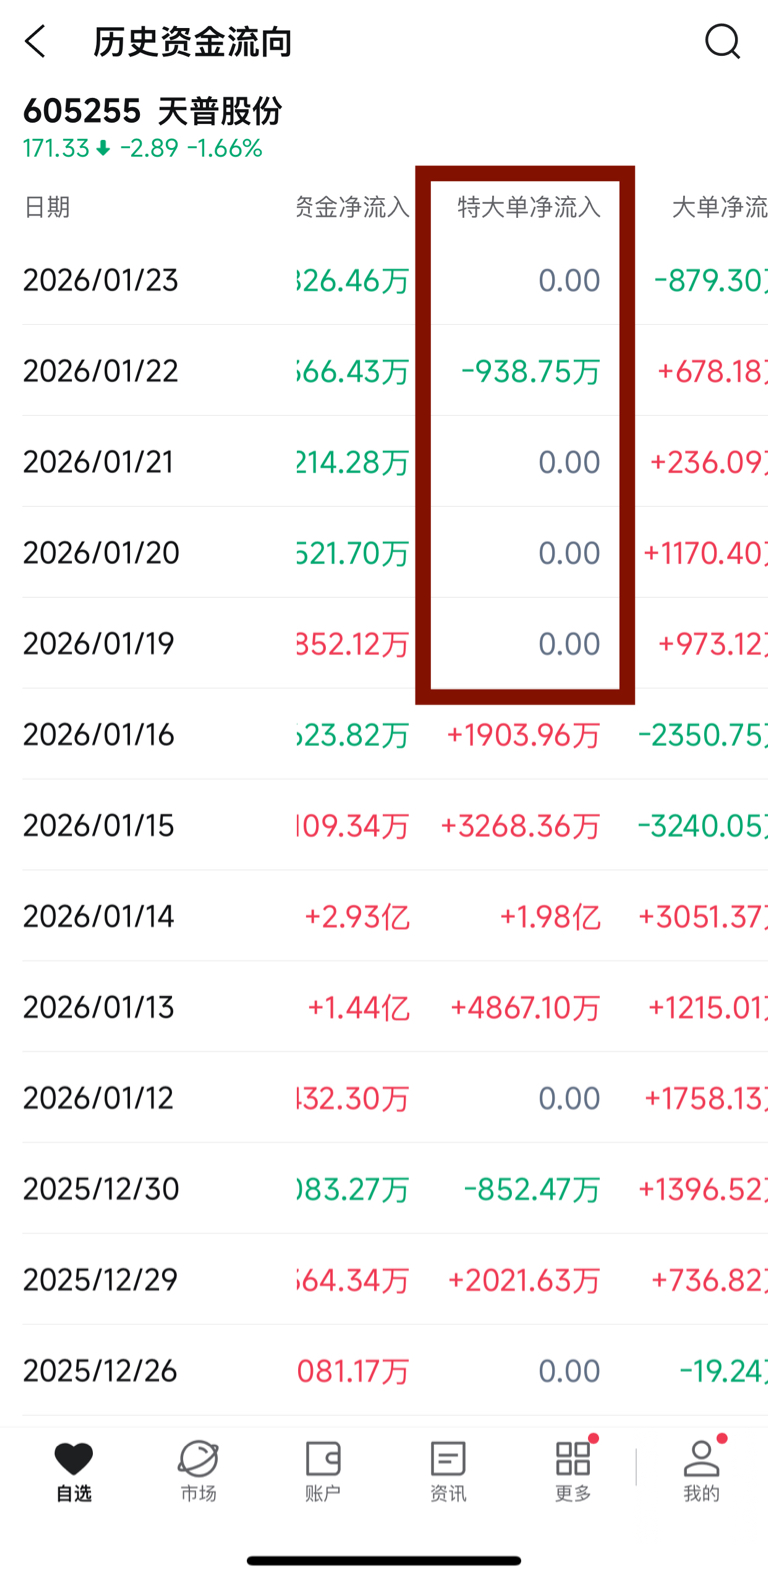Open the 账户 wallet icon
This screenshot has width=768, height=1581.
coord(322,1471)
